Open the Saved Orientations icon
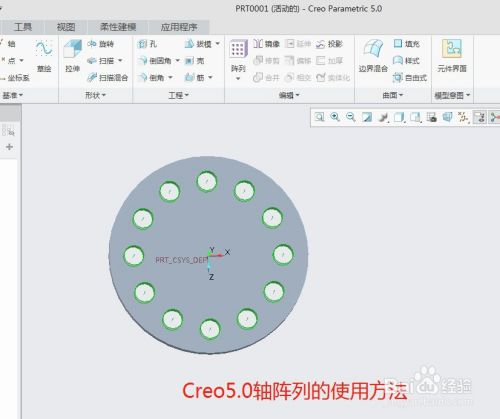Image resolution: width=500 pixels, height=419 pixels. click(x=415, y=117)
